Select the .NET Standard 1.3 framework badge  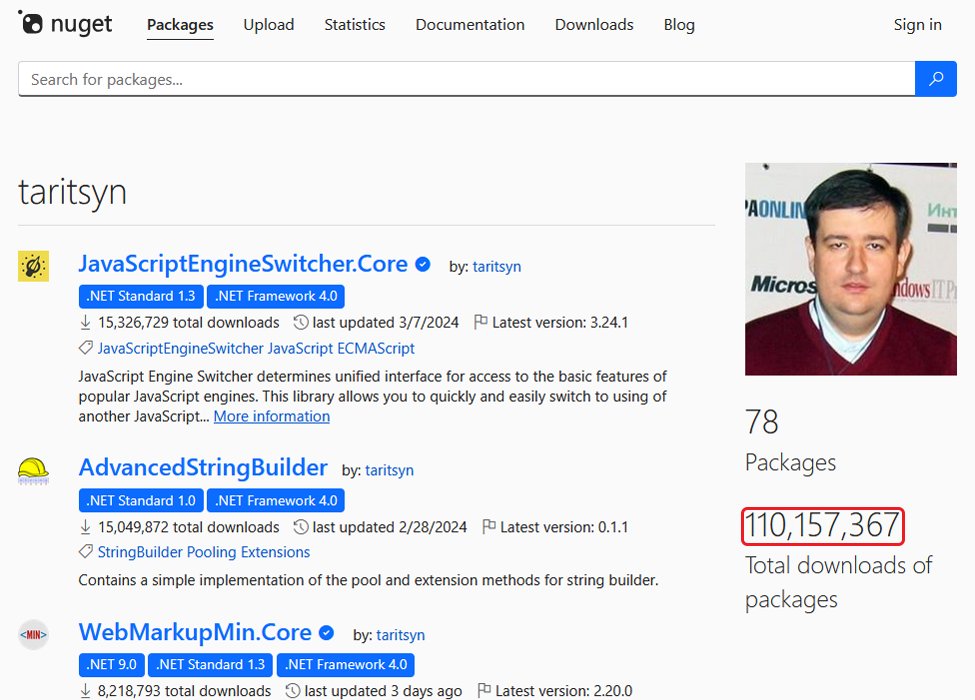coord(140,296)
